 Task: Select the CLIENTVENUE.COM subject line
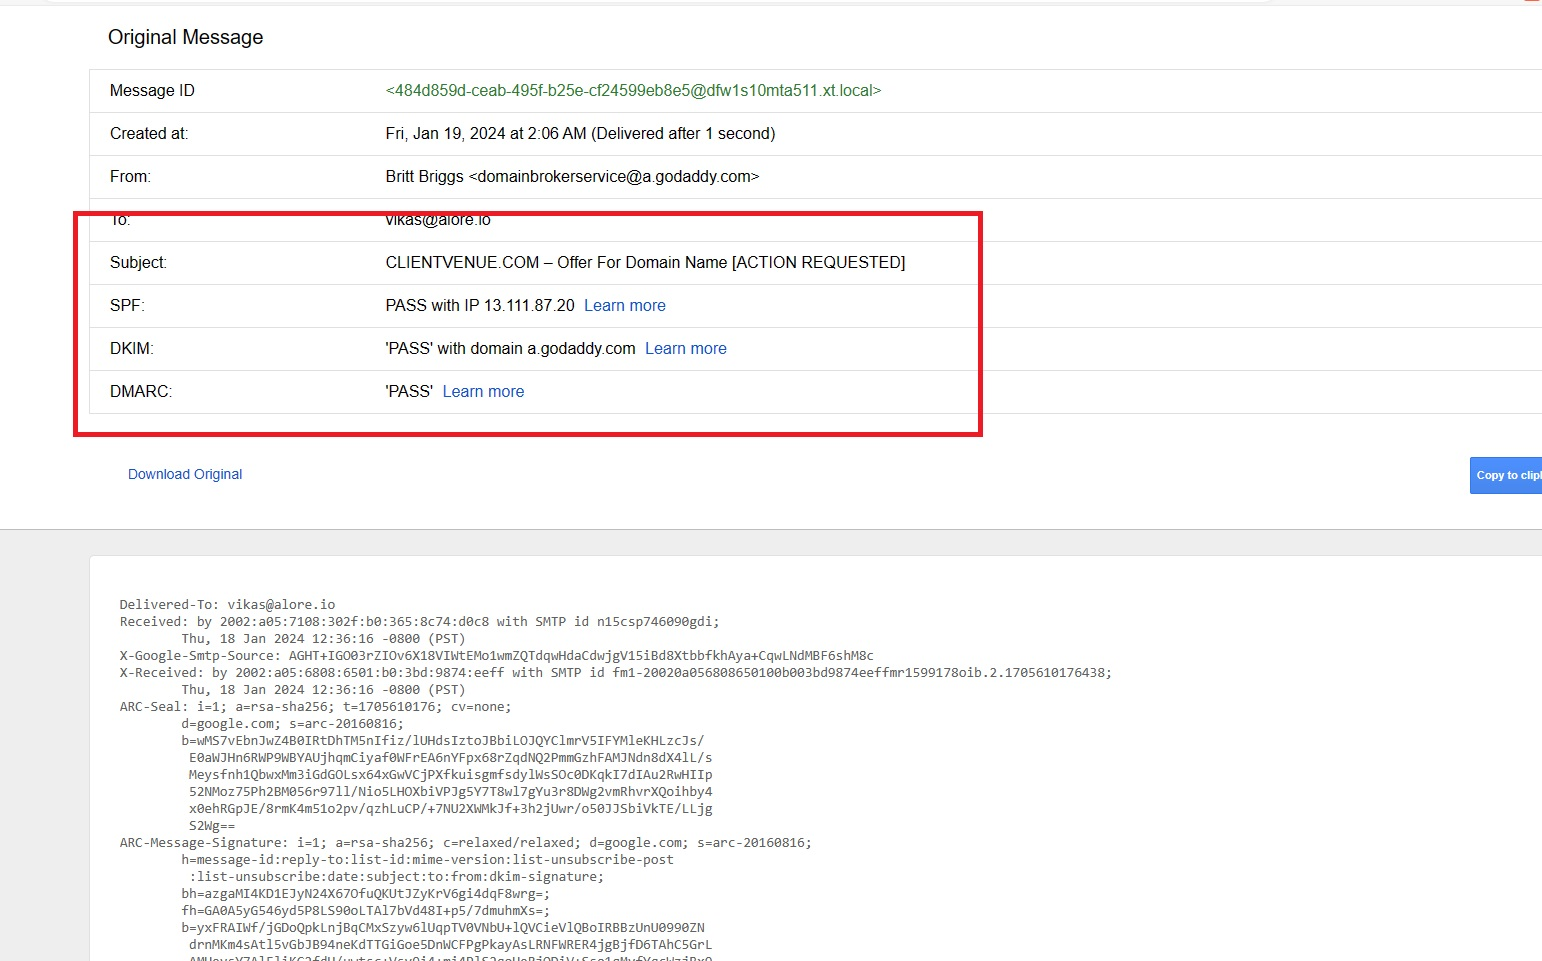[x=645, y=262]
